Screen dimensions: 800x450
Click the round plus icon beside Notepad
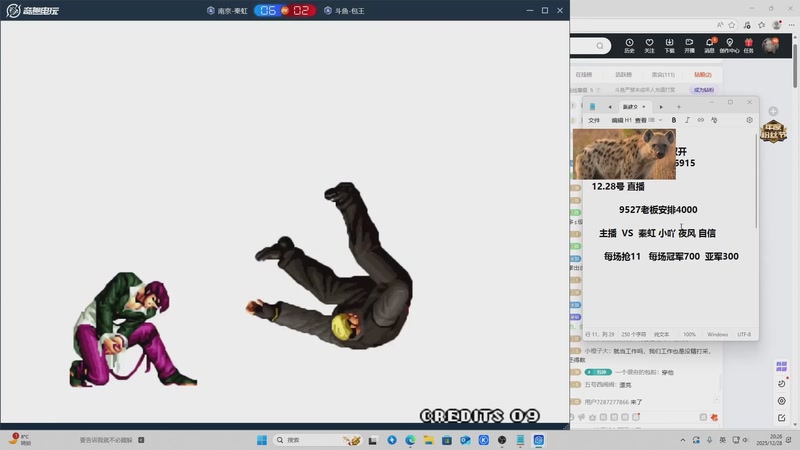[x=773, y=111]
